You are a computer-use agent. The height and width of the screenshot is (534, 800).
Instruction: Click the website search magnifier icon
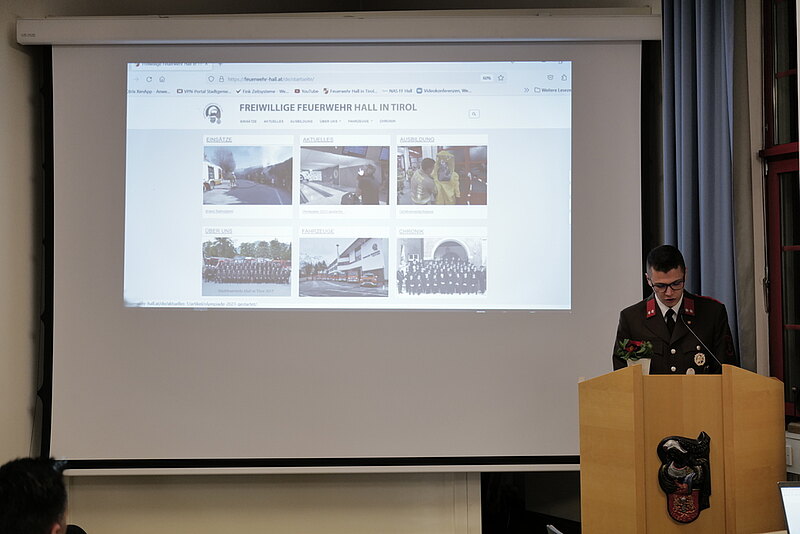(473, 114)
